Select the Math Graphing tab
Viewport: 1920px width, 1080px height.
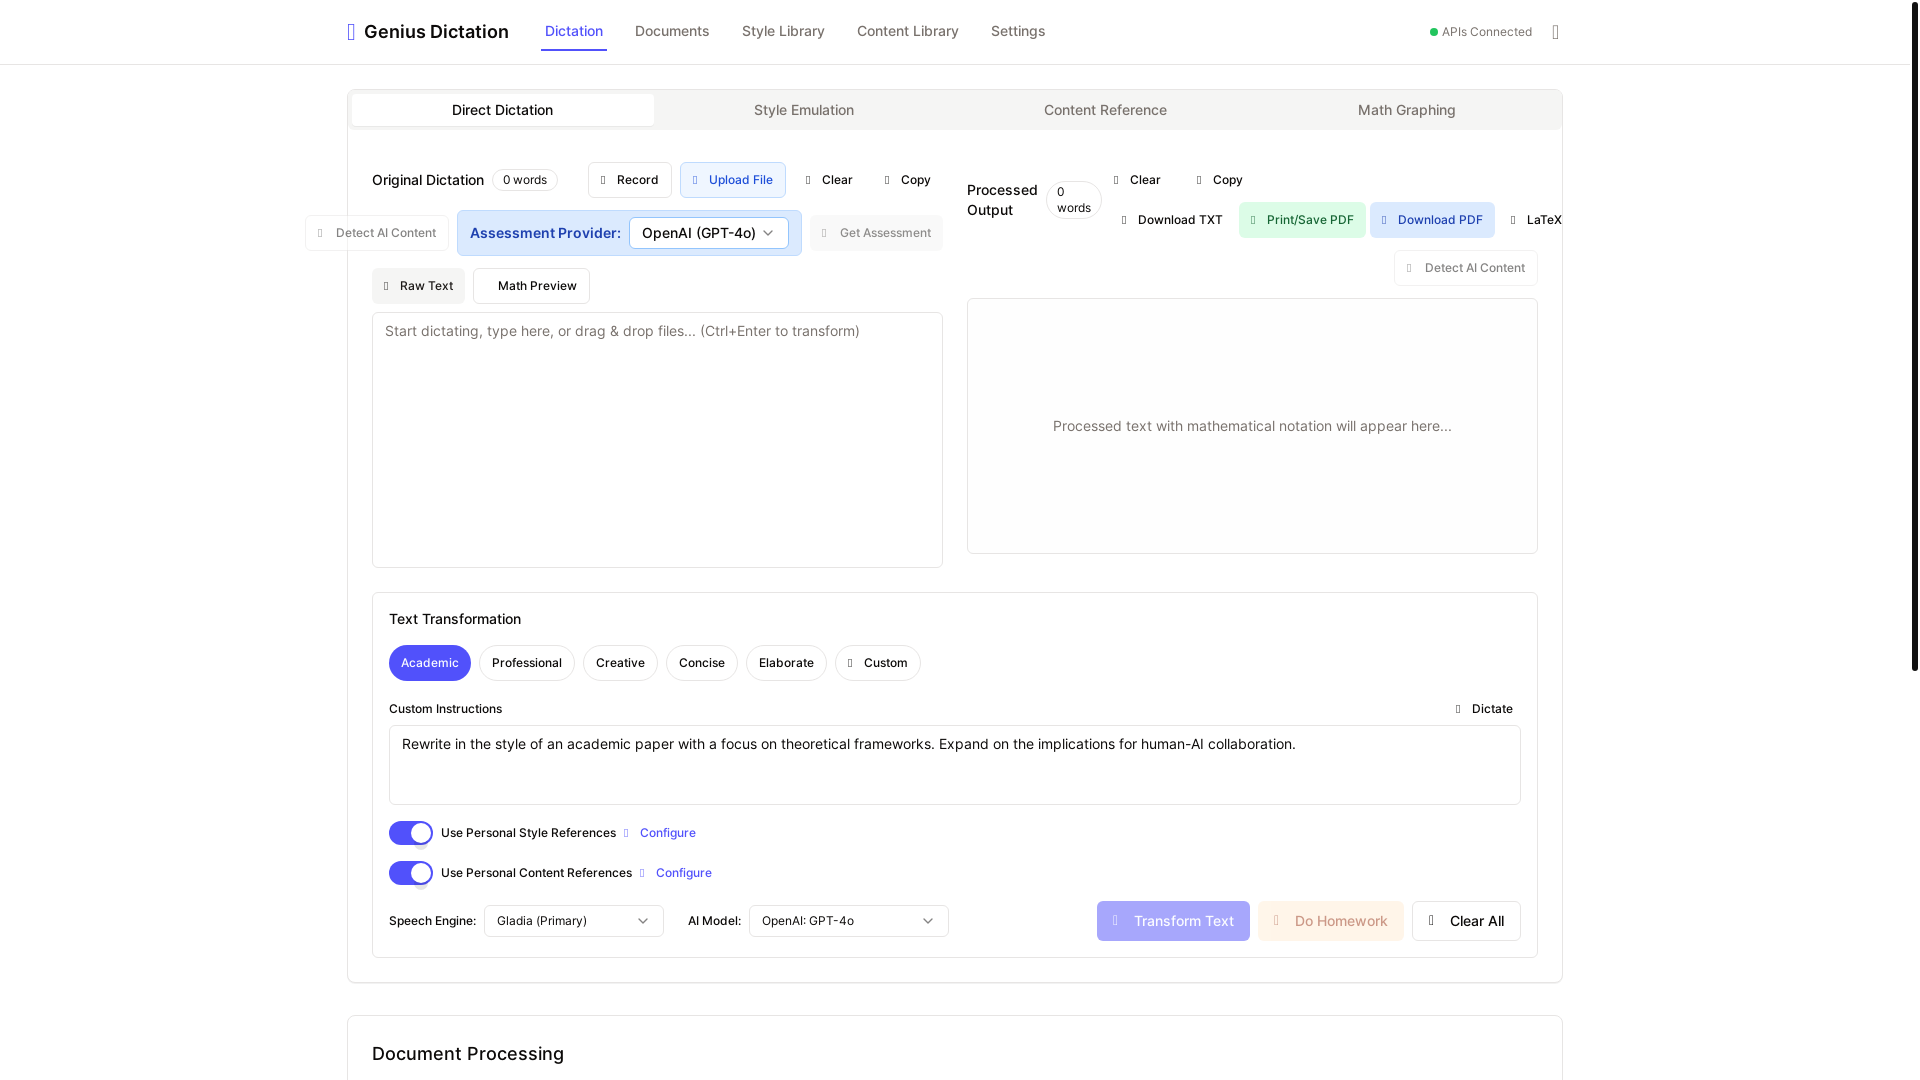1407,110
